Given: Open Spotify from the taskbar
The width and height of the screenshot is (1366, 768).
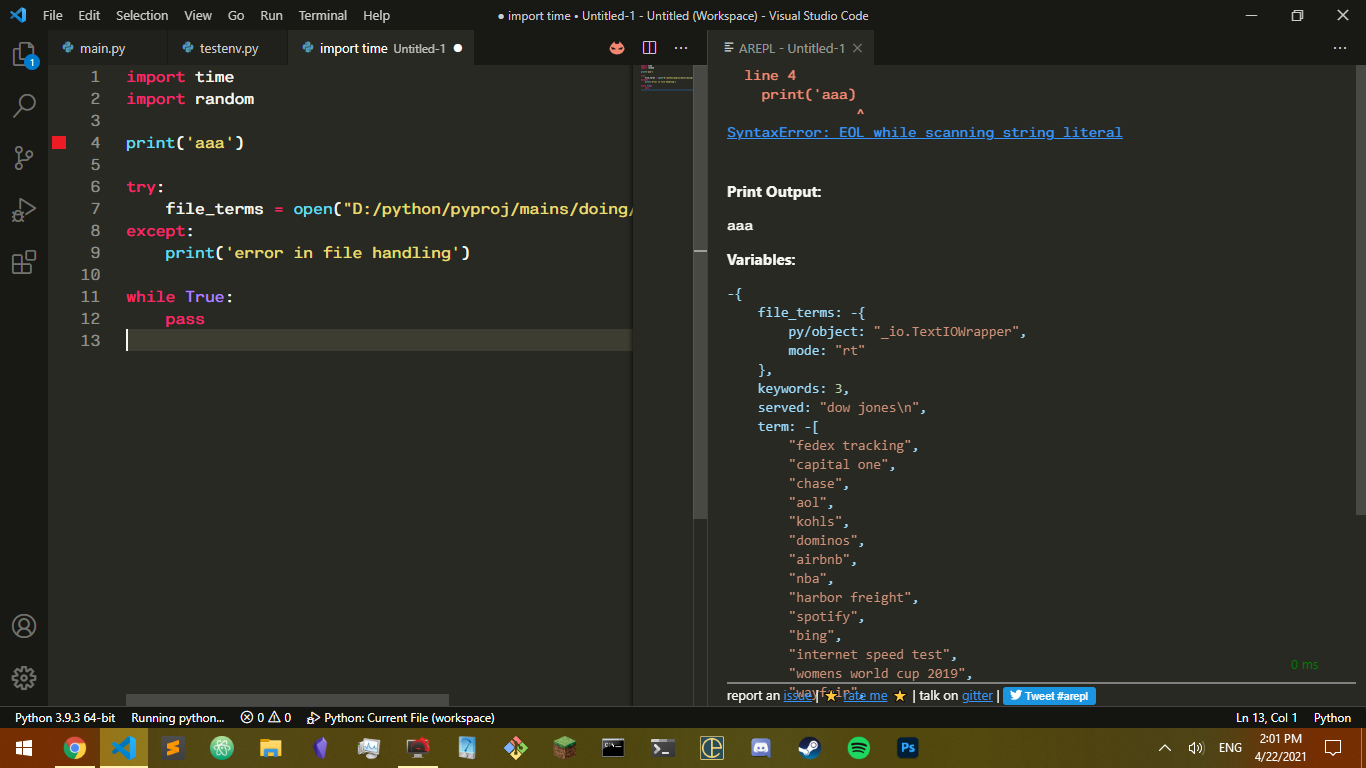Looking at the screenshot, I should click(x=859, y=748).
